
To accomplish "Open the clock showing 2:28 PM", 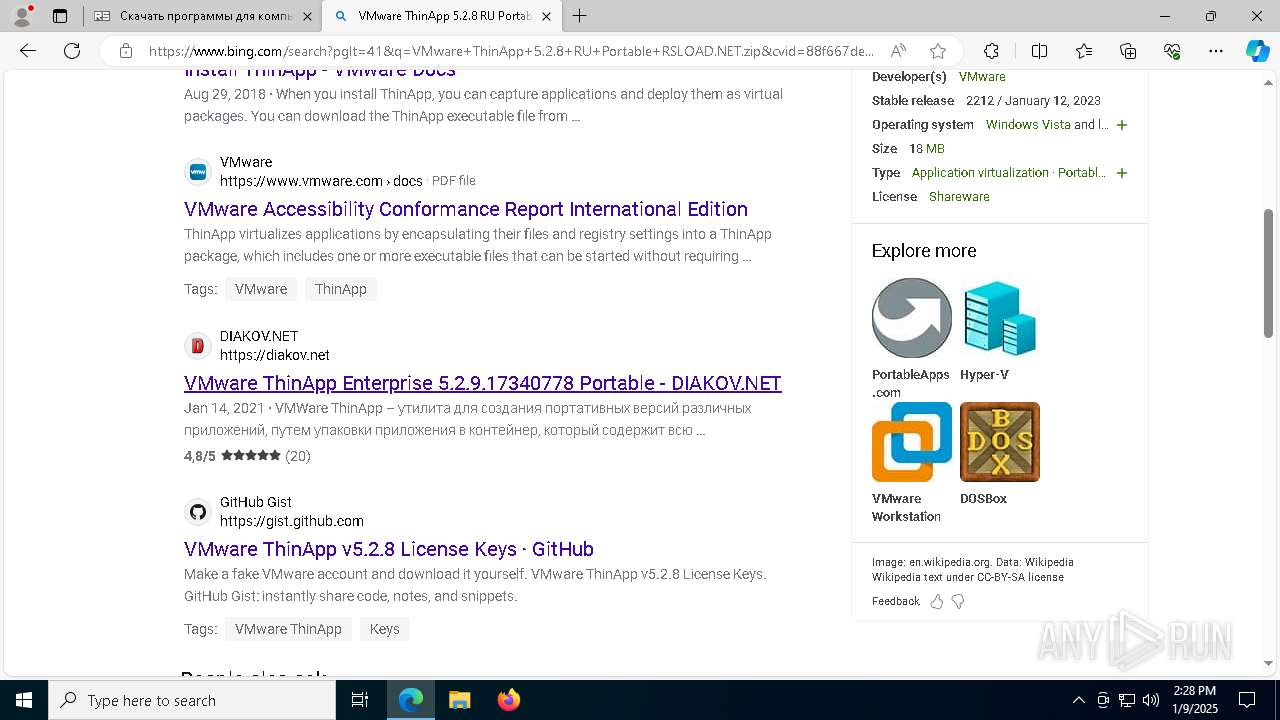I will coord(1195,700).
